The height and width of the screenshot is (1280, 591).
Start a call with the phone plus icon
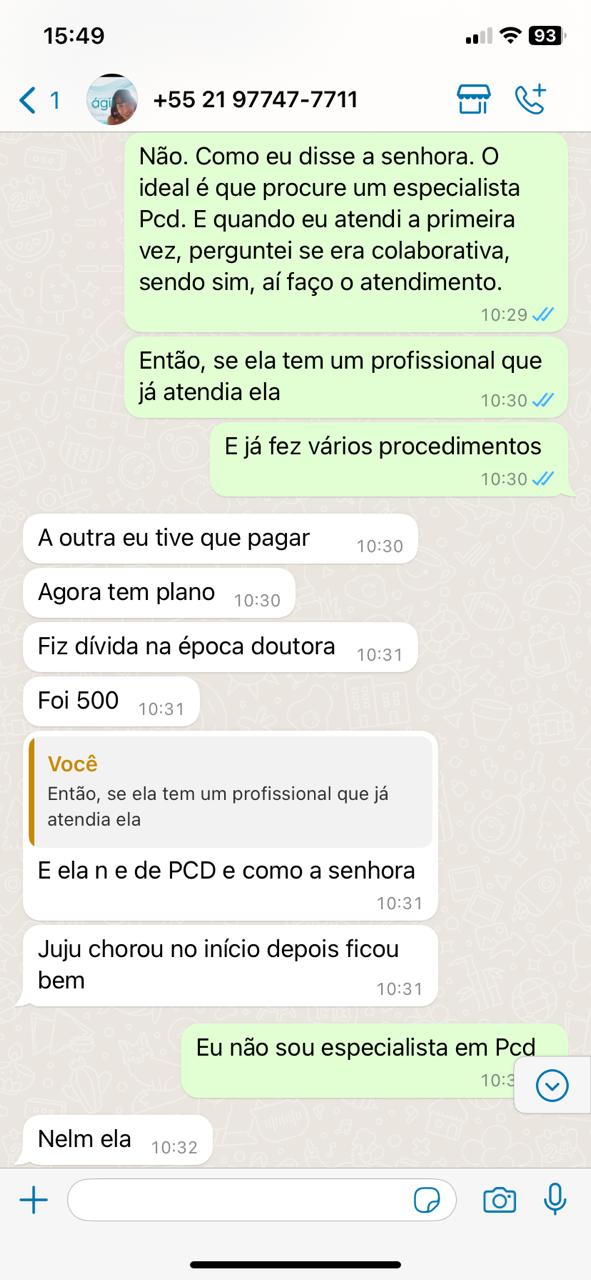(531, 100)
